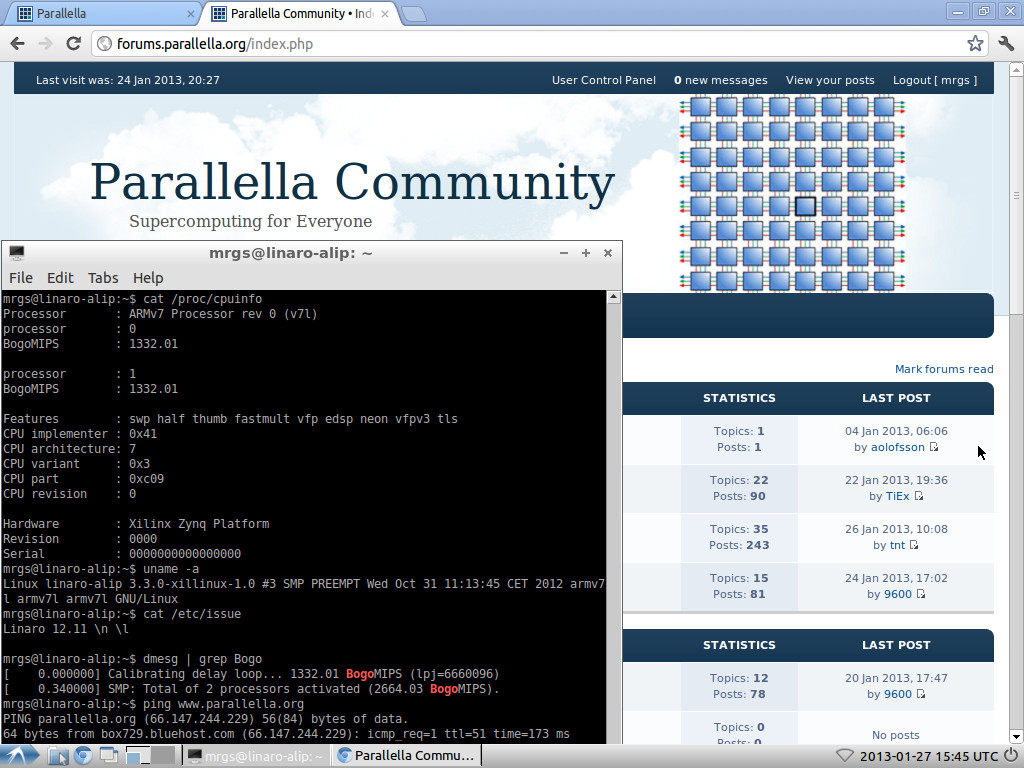Open the terminal Tabs menu
The width and height of the screenshot is (1024, 768).
(103, 278)
